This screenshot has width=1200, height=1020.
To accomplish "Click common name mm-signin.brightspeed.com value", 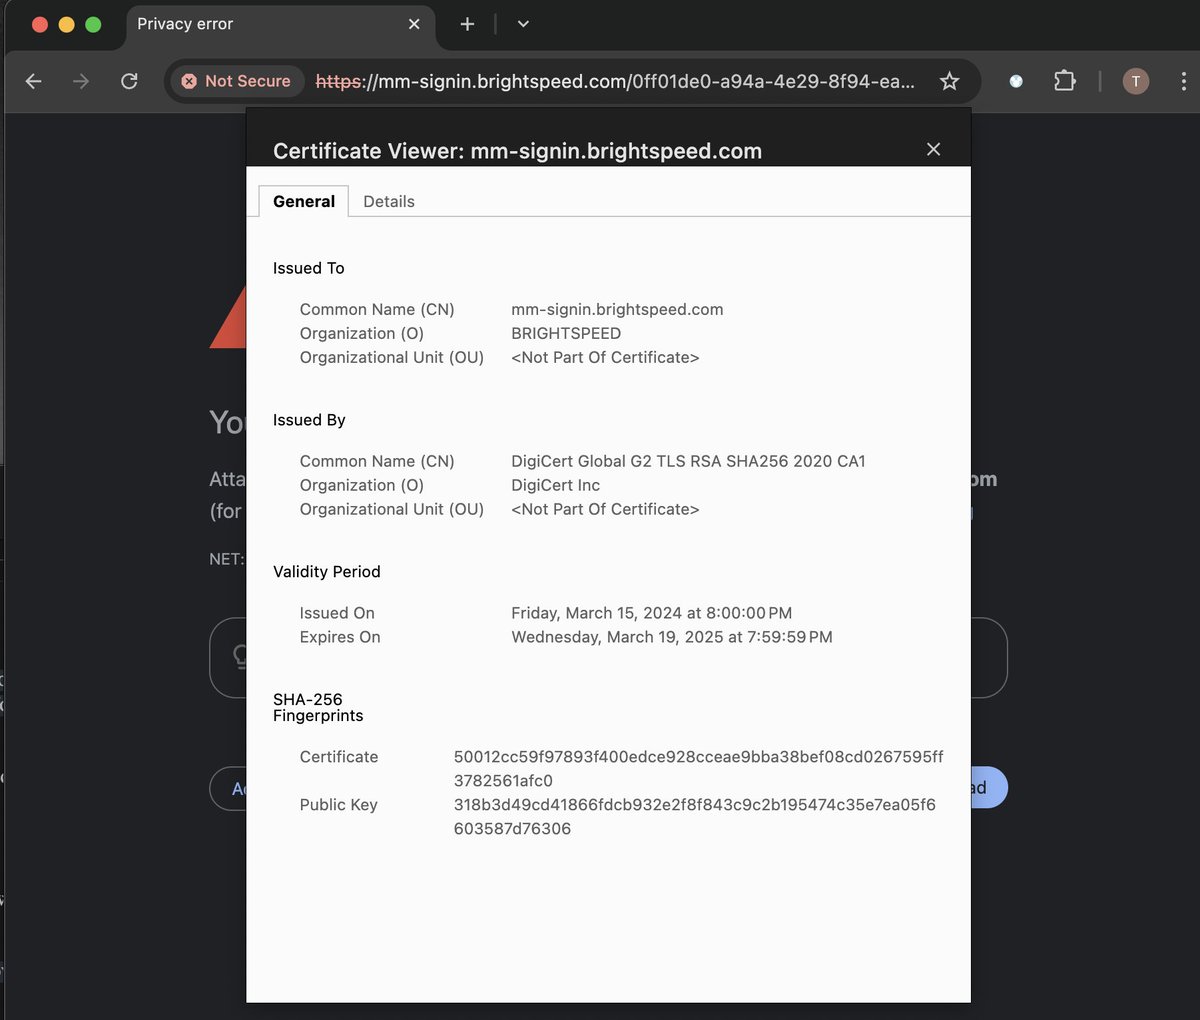I will click(x=617, y=309).
